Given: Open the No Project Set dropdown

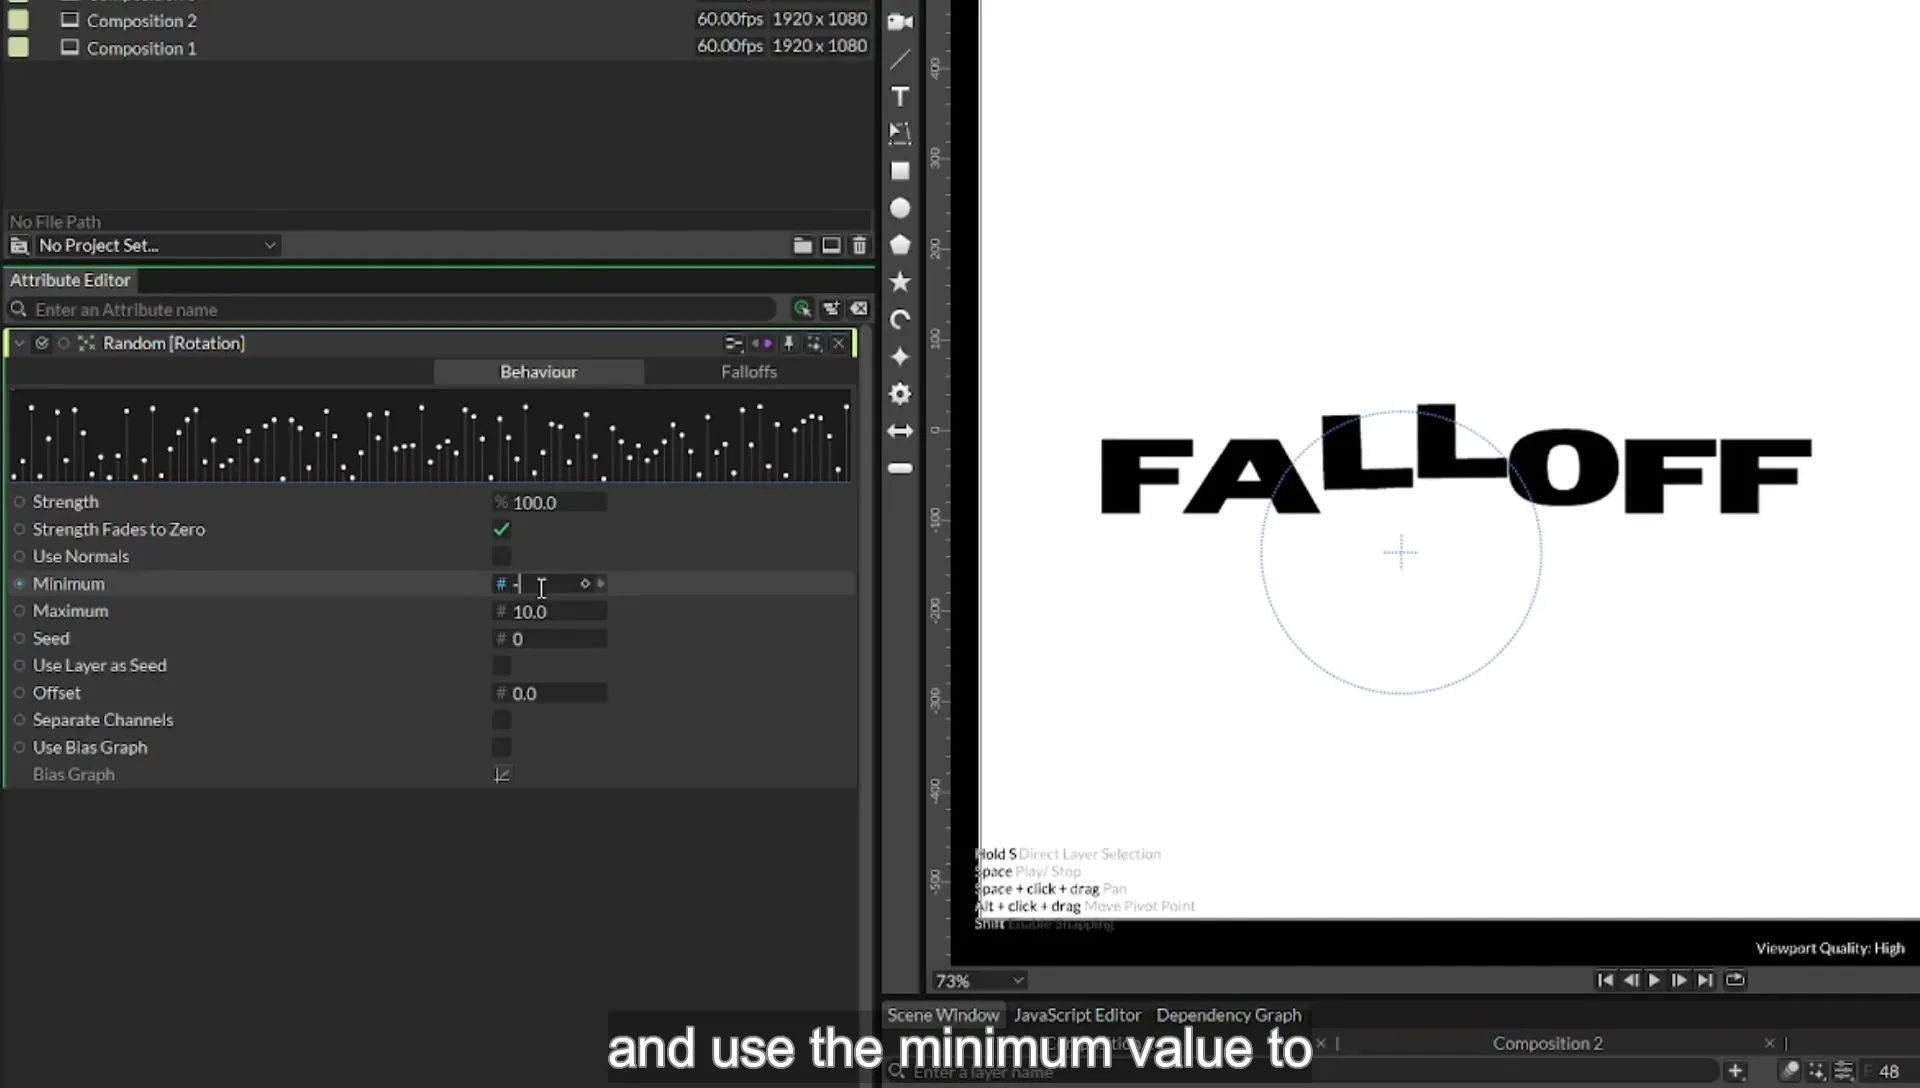Looking at the screenshot, I should [157, 245].
